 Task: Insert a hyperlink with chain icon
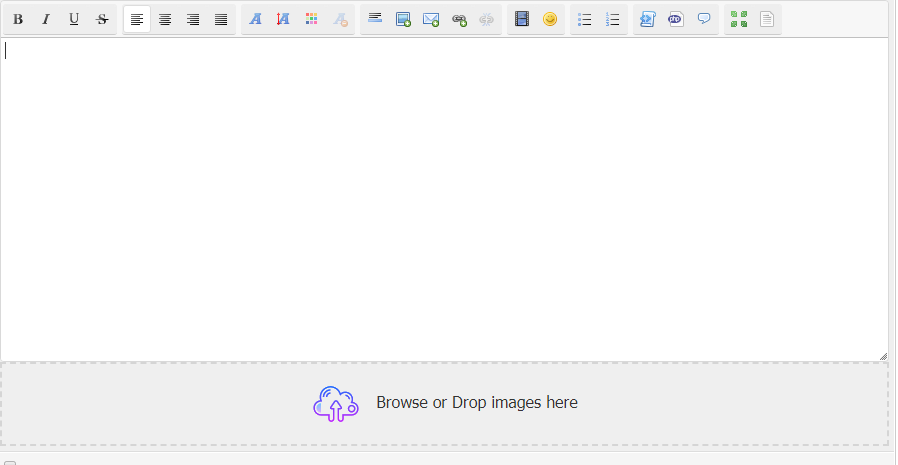[459, 19]
